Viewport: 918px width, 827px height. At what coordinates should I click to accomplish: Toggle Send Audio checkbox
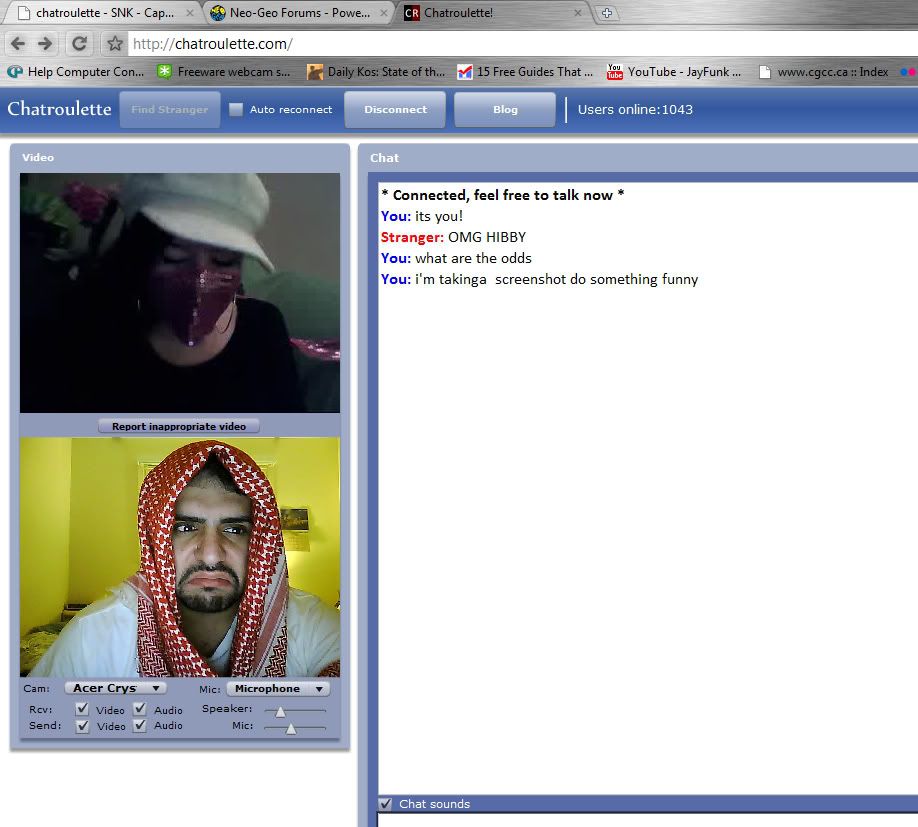coord(140,726)
